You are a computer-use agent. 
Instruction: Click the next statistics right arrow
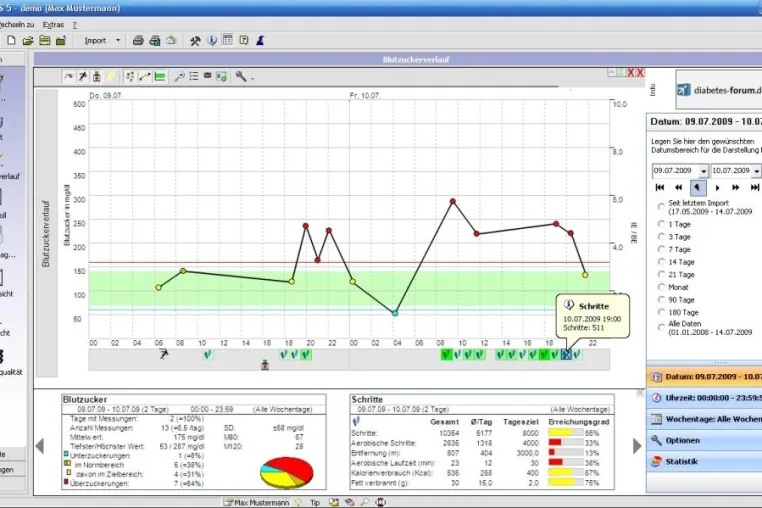[637, 446]
